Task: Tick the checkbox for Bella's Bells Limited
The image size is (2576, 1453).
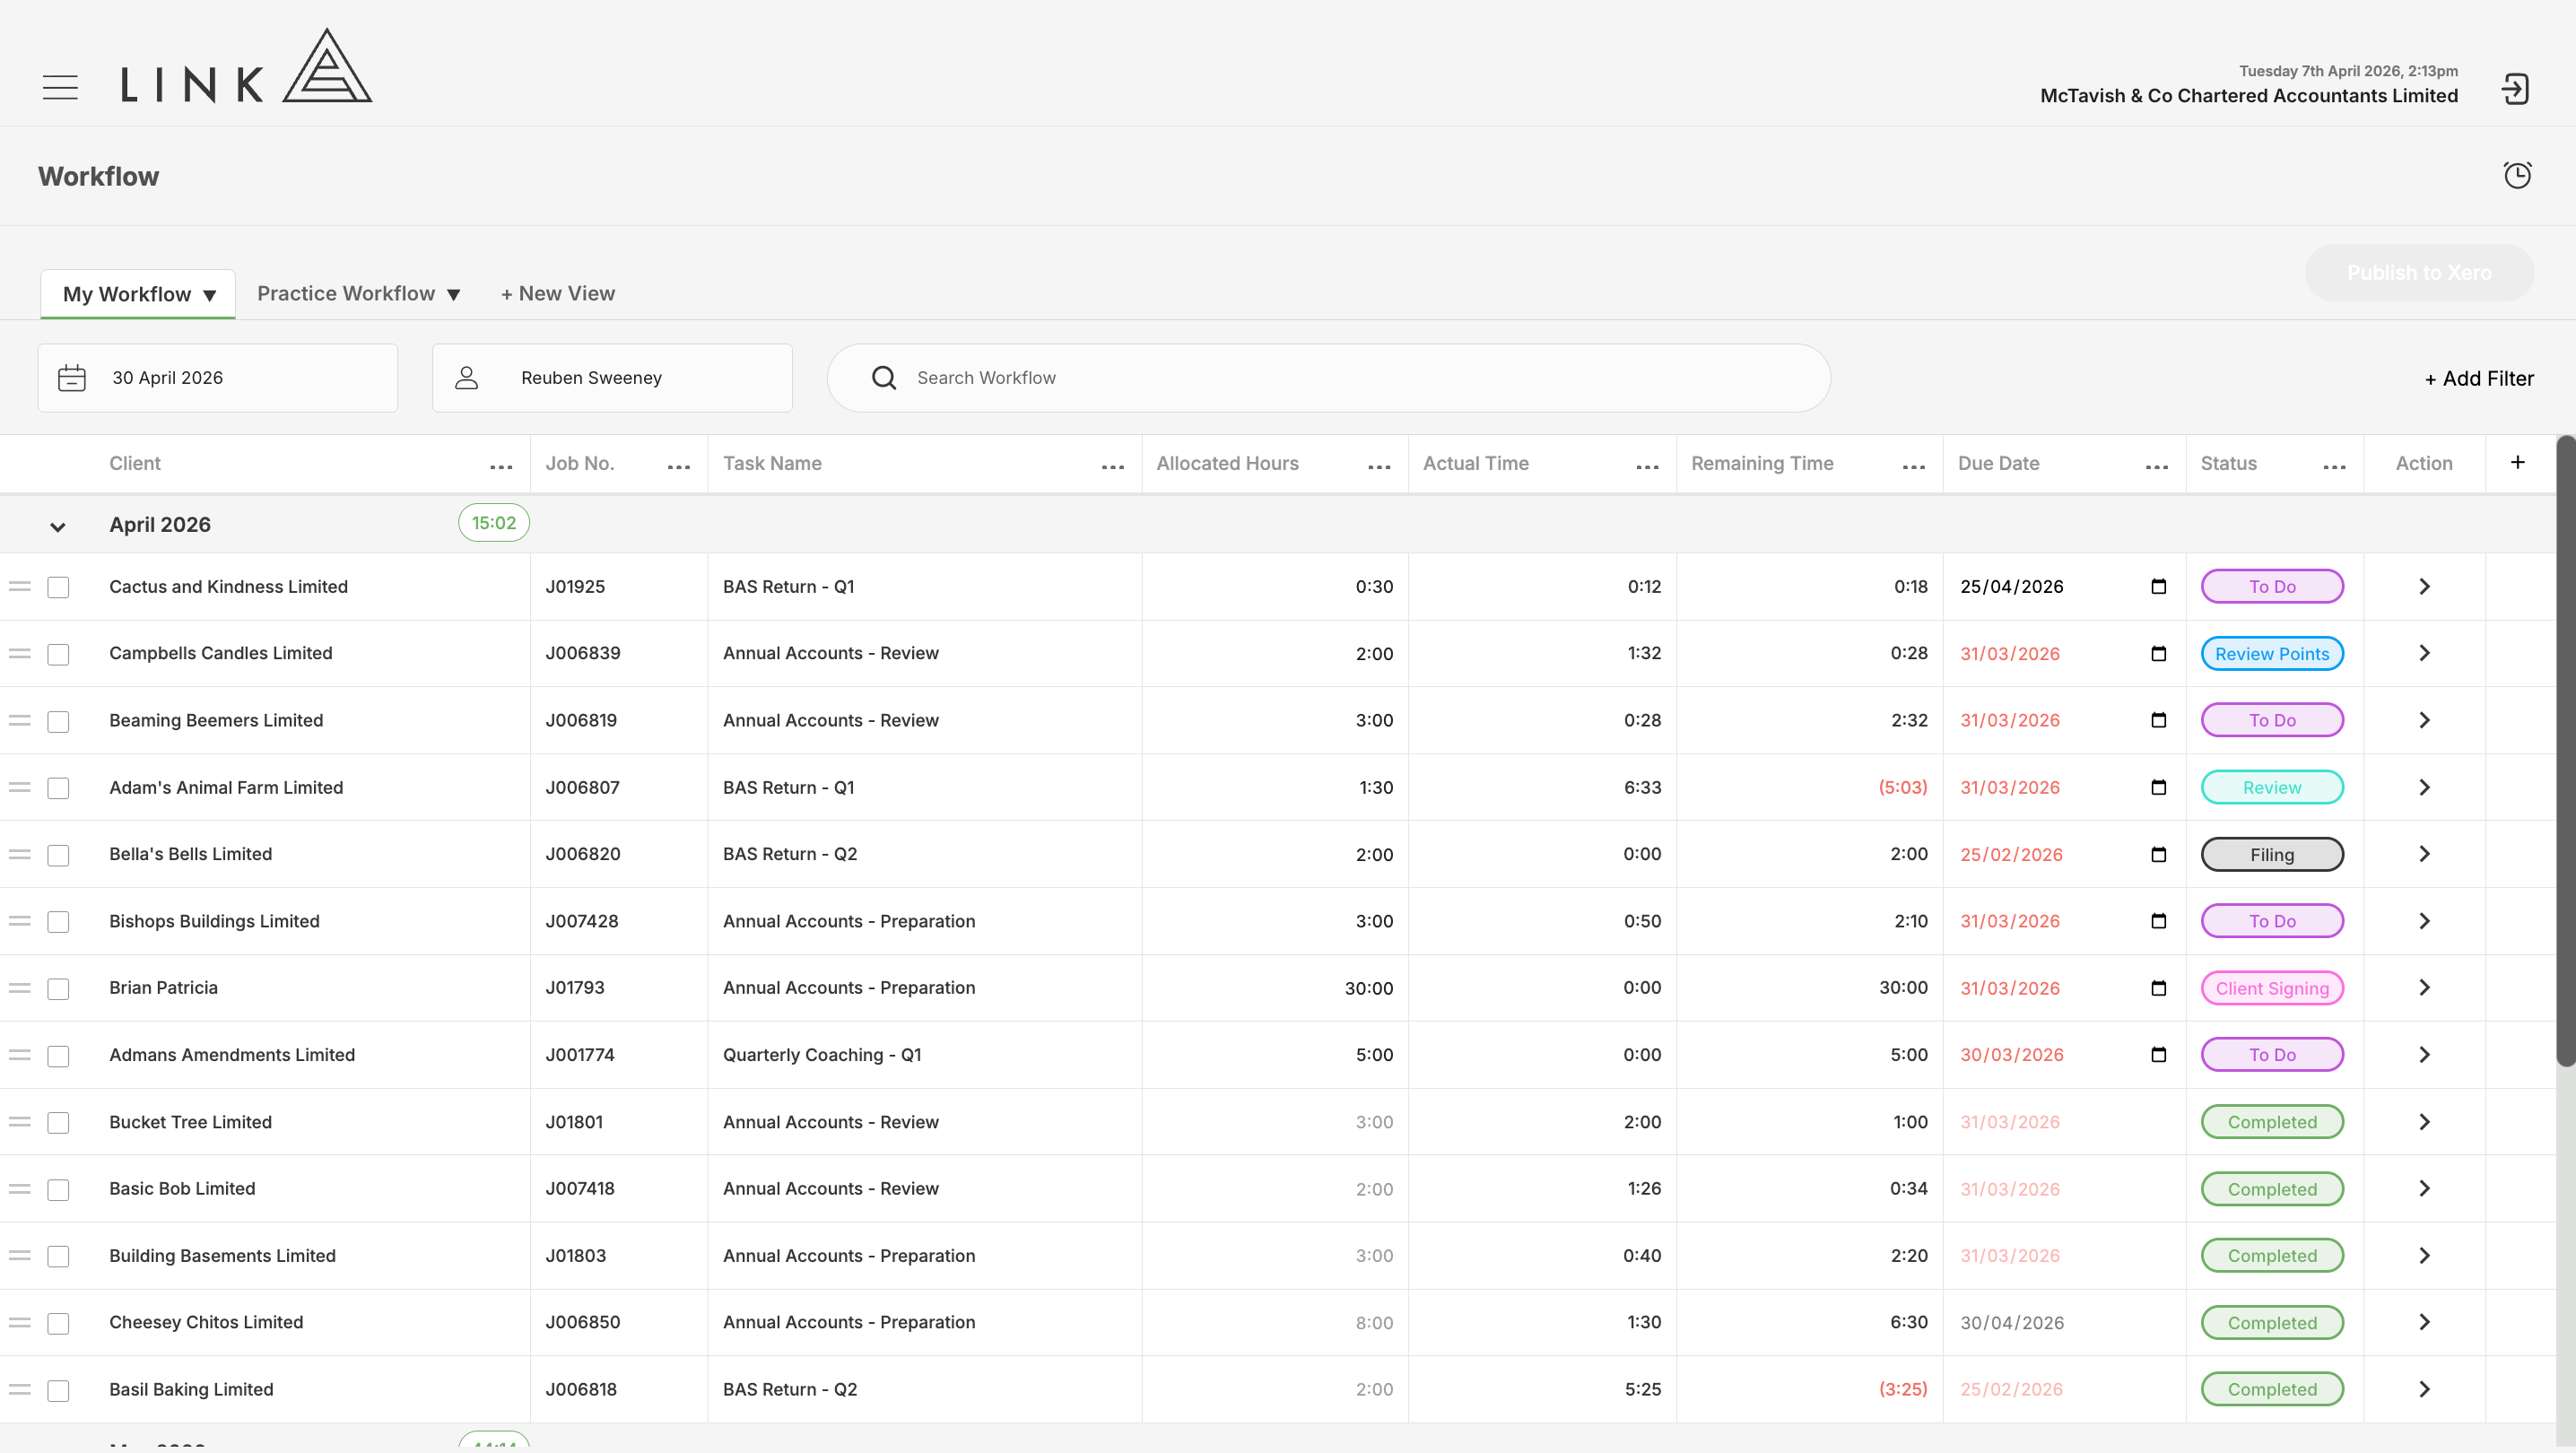Action: 59,855
